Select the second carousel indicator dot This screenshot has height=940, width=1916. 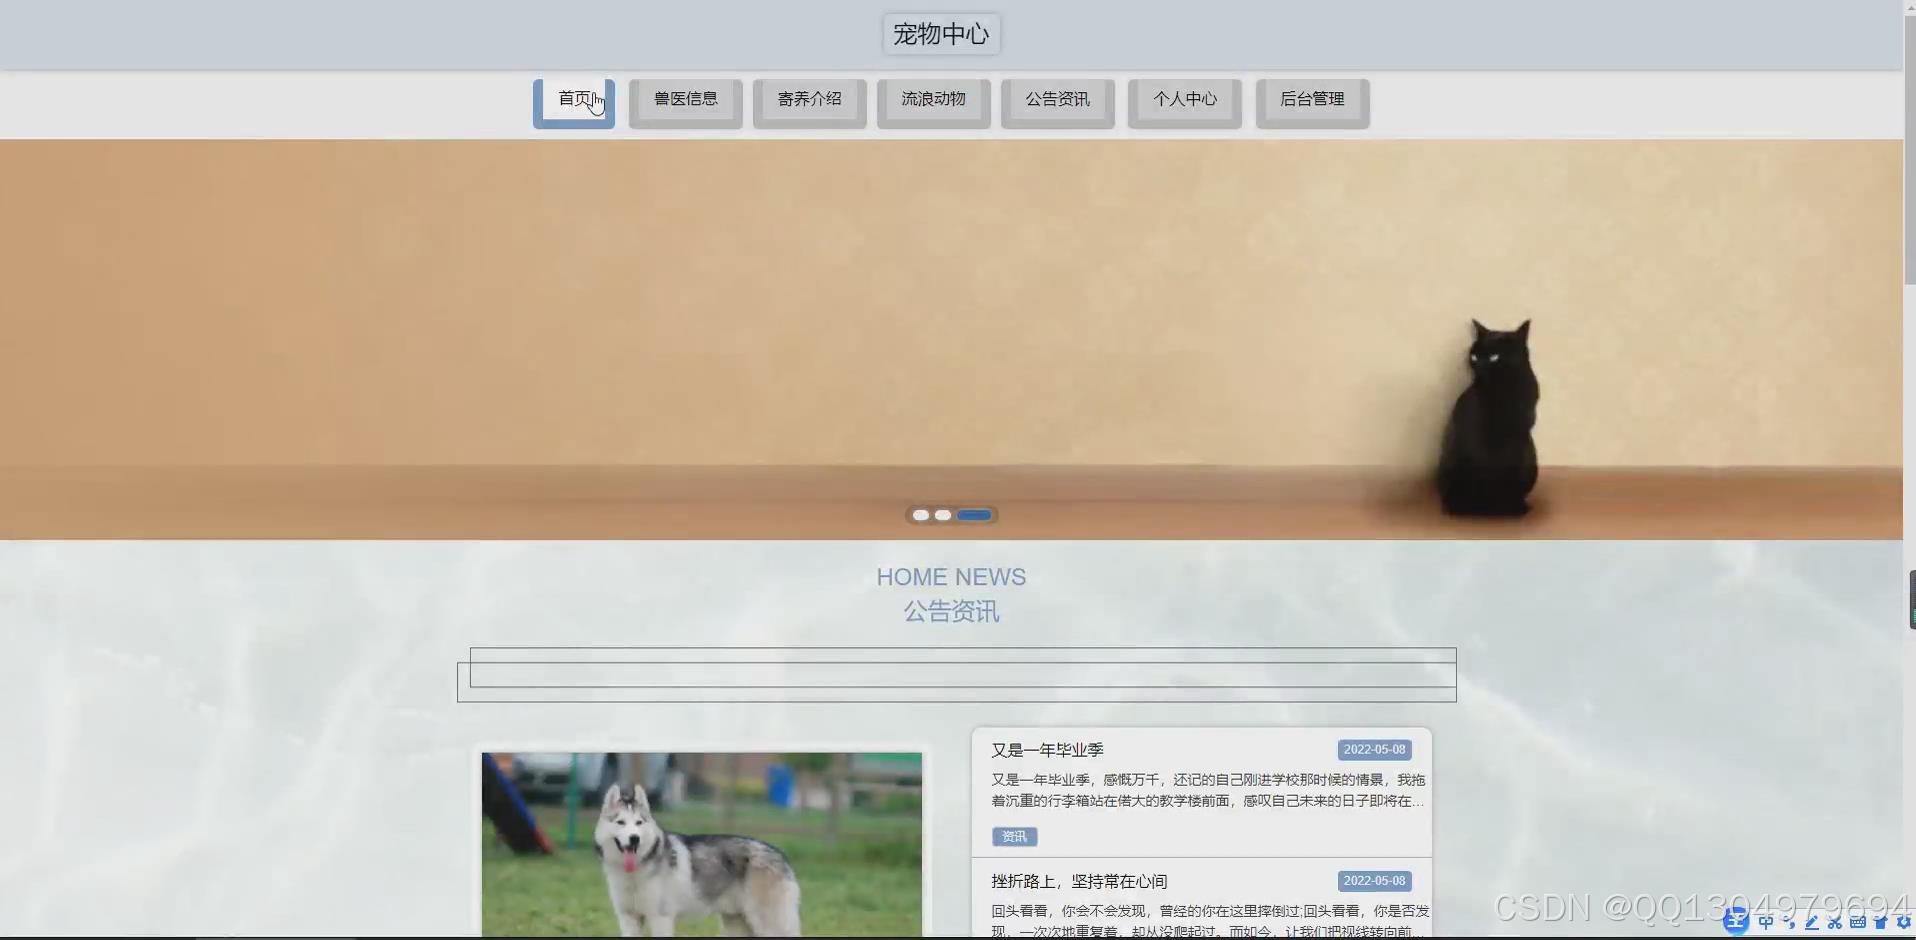(943, 514)
